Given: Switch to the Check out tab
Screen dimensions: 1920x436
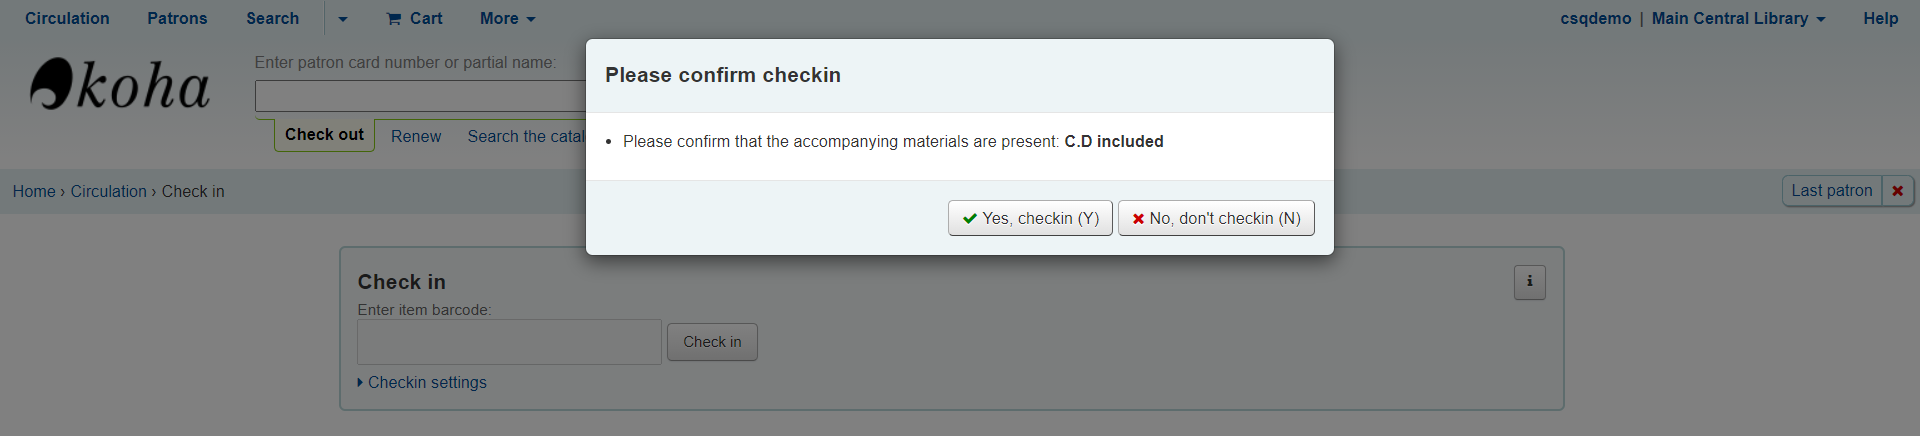Looking at the screenshot, I should (324, 135).
